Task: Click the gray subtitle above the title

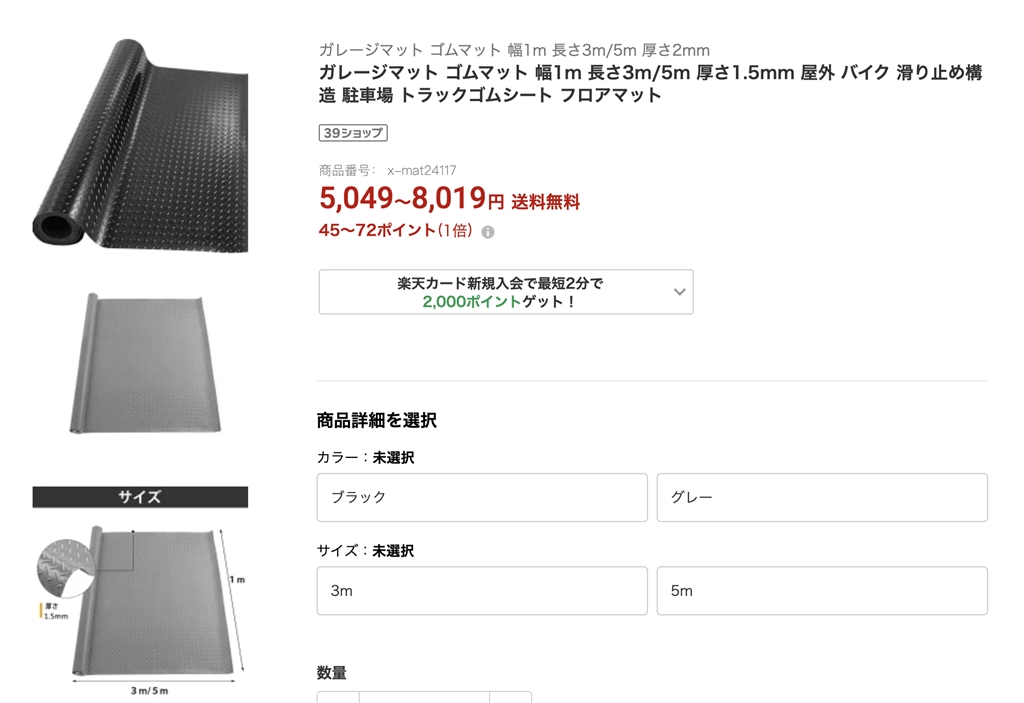Action: tap(514, 50)
